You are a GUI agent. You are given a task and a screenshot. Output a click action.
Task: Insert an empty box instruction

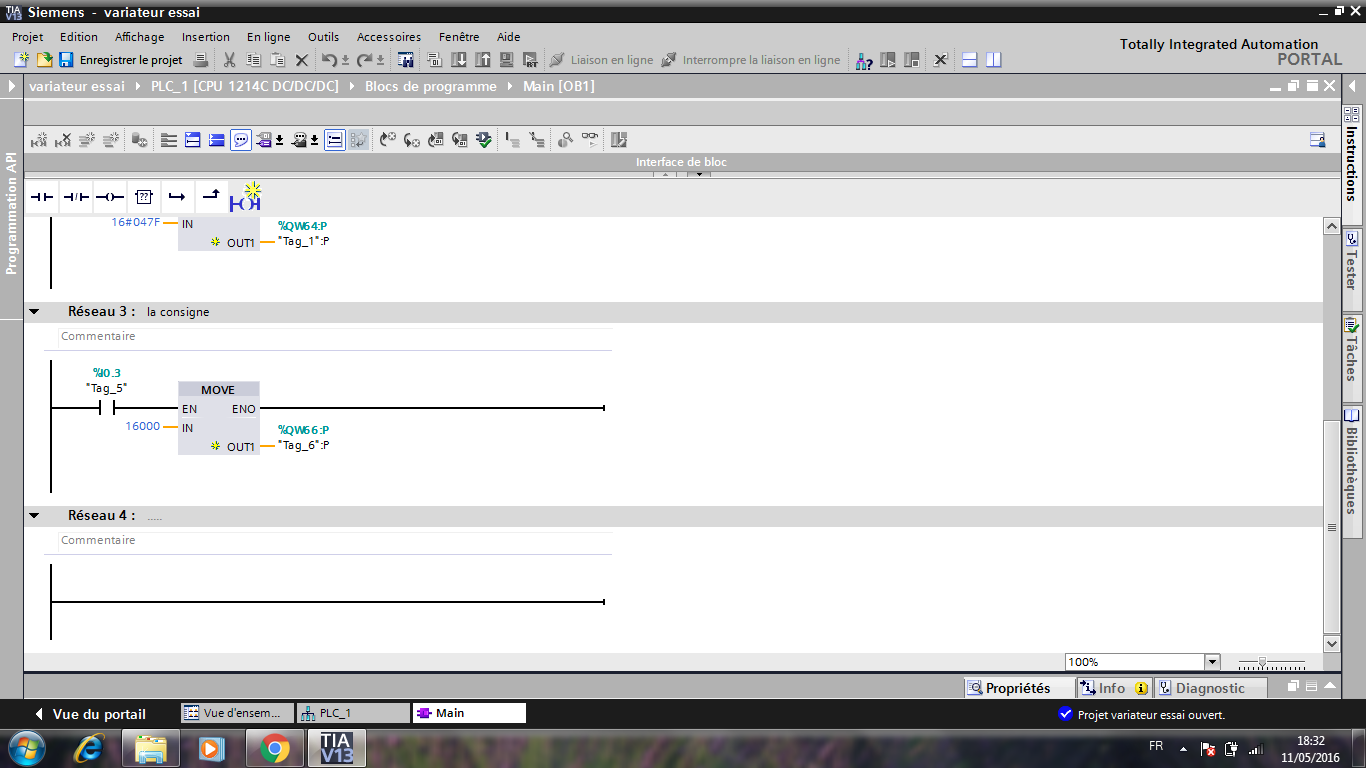tap(143, 197)
